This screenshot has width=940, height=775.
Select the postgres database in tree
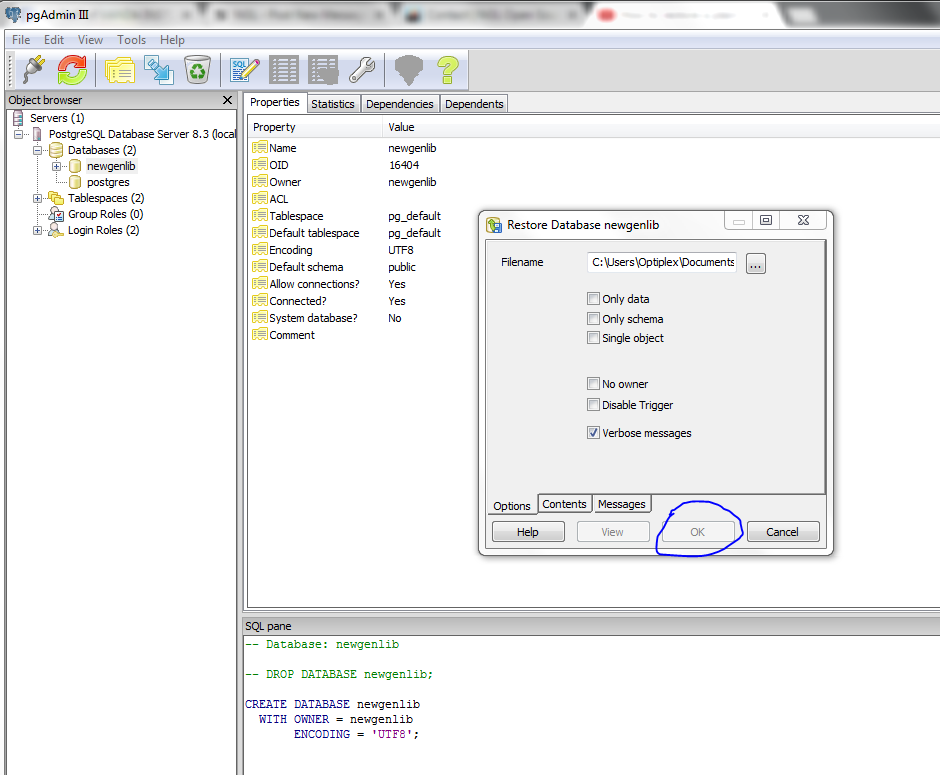(x=108, y=182)
